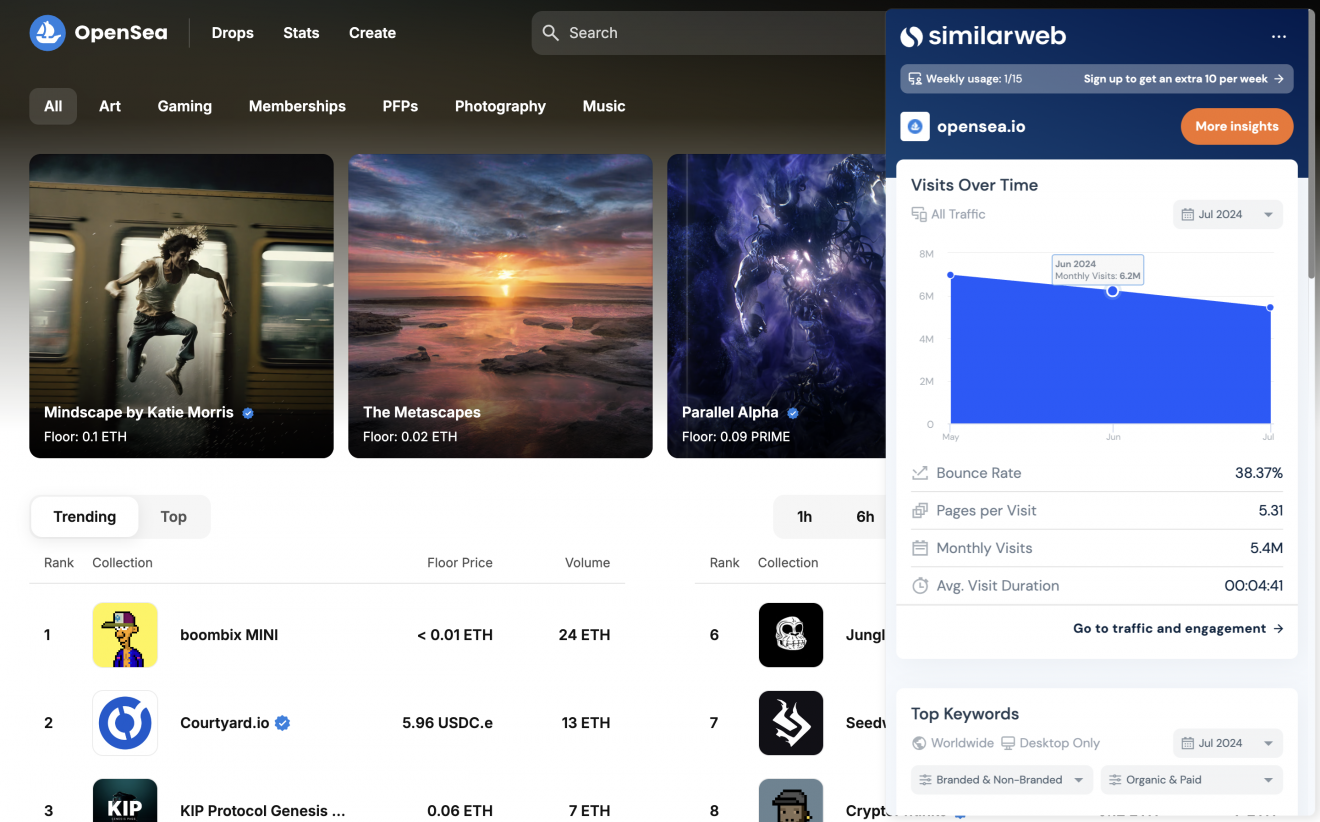Open Courtyard.io collection logo

click(x=125, y=723)
